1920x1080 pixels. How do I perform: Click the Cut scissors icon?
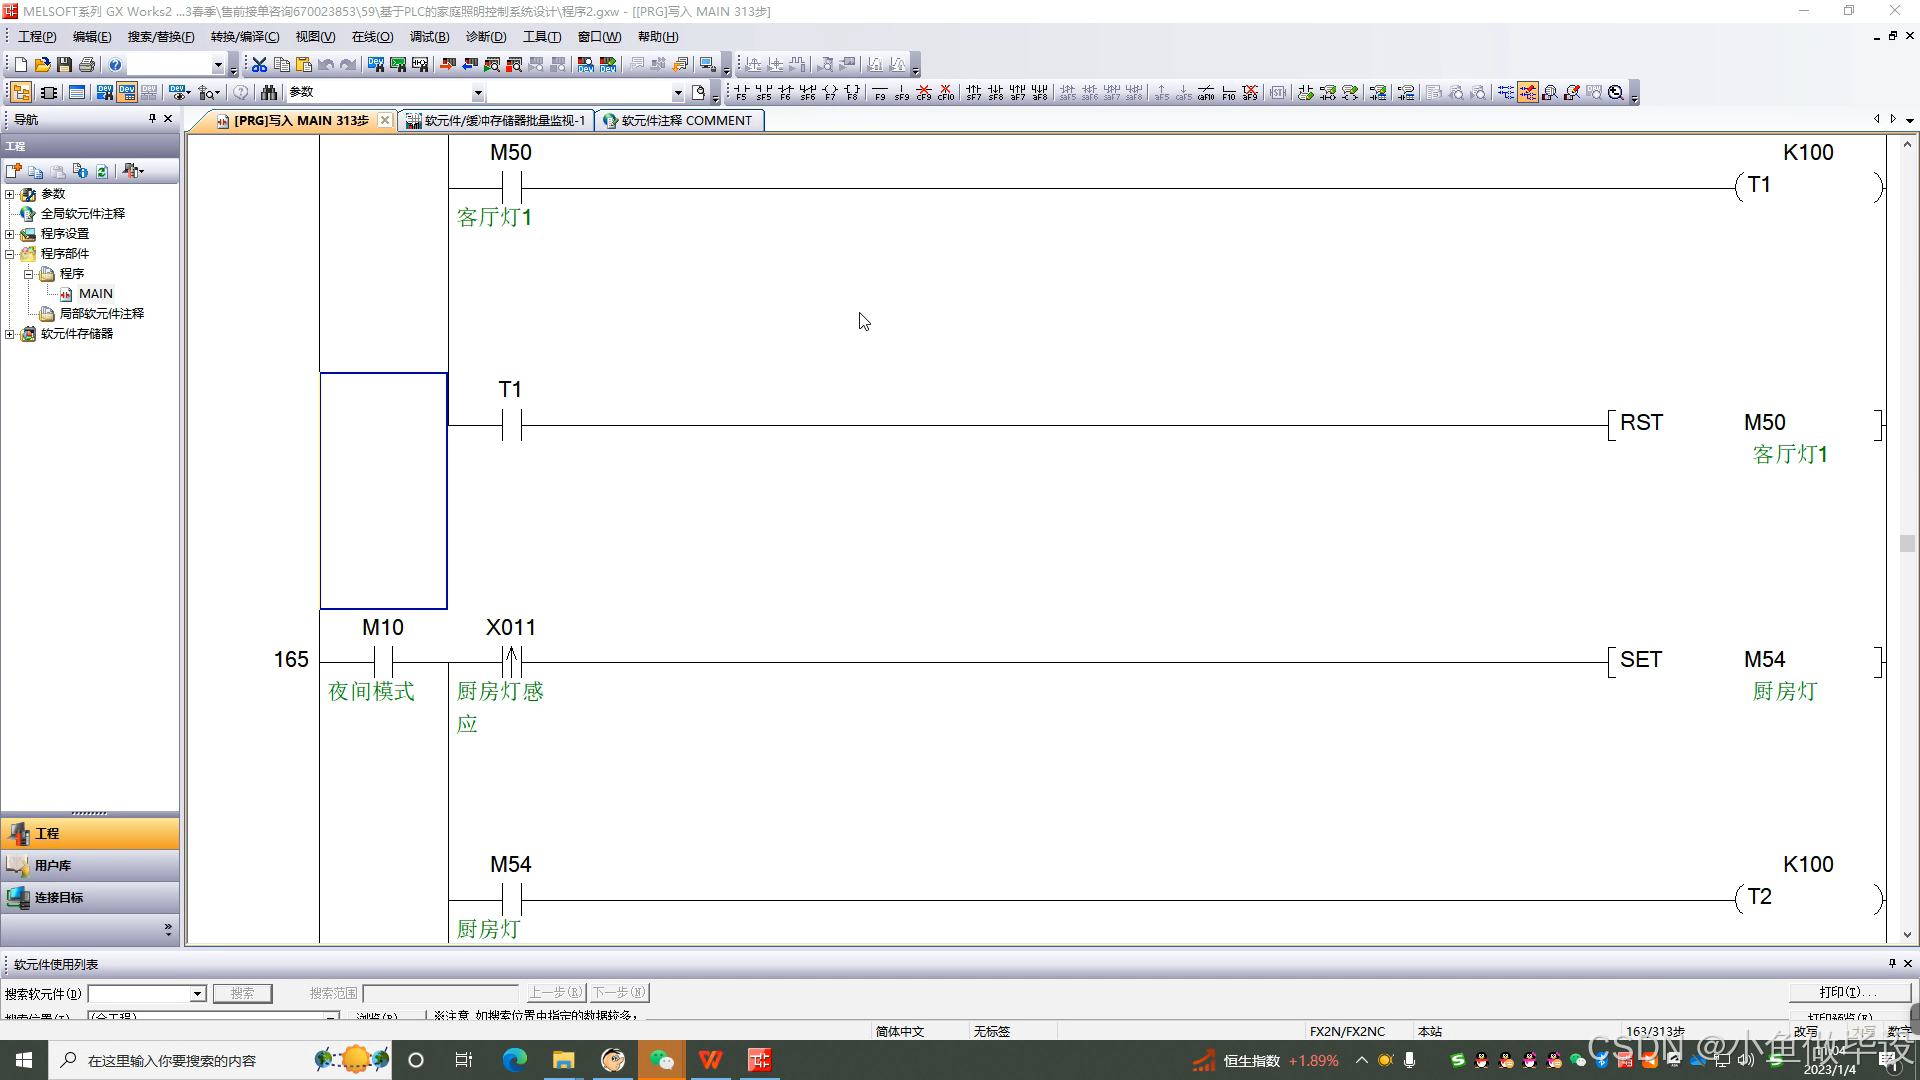259,65
